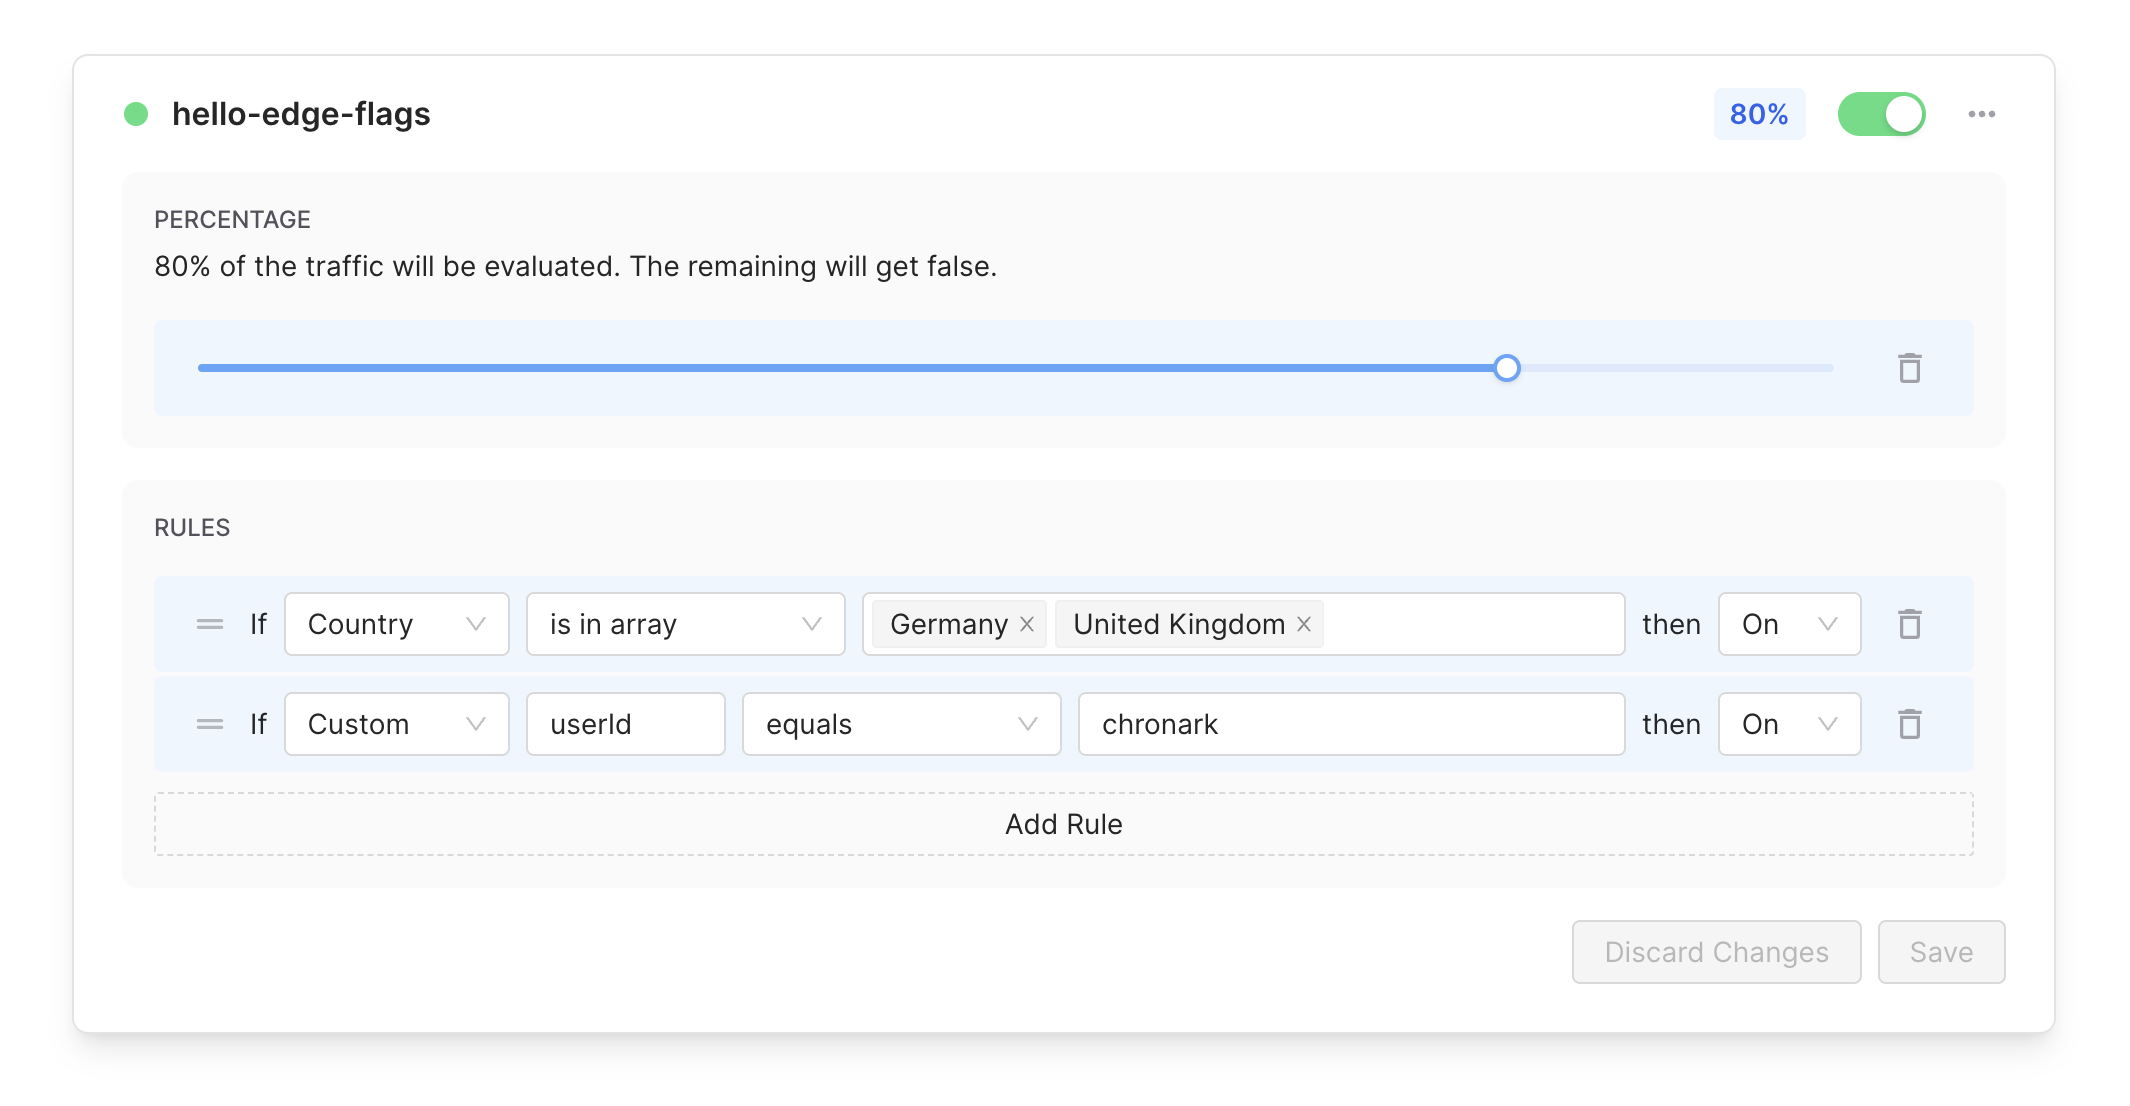Remove the United Kingdom tag
2130x1106 pixels.
1304,624
